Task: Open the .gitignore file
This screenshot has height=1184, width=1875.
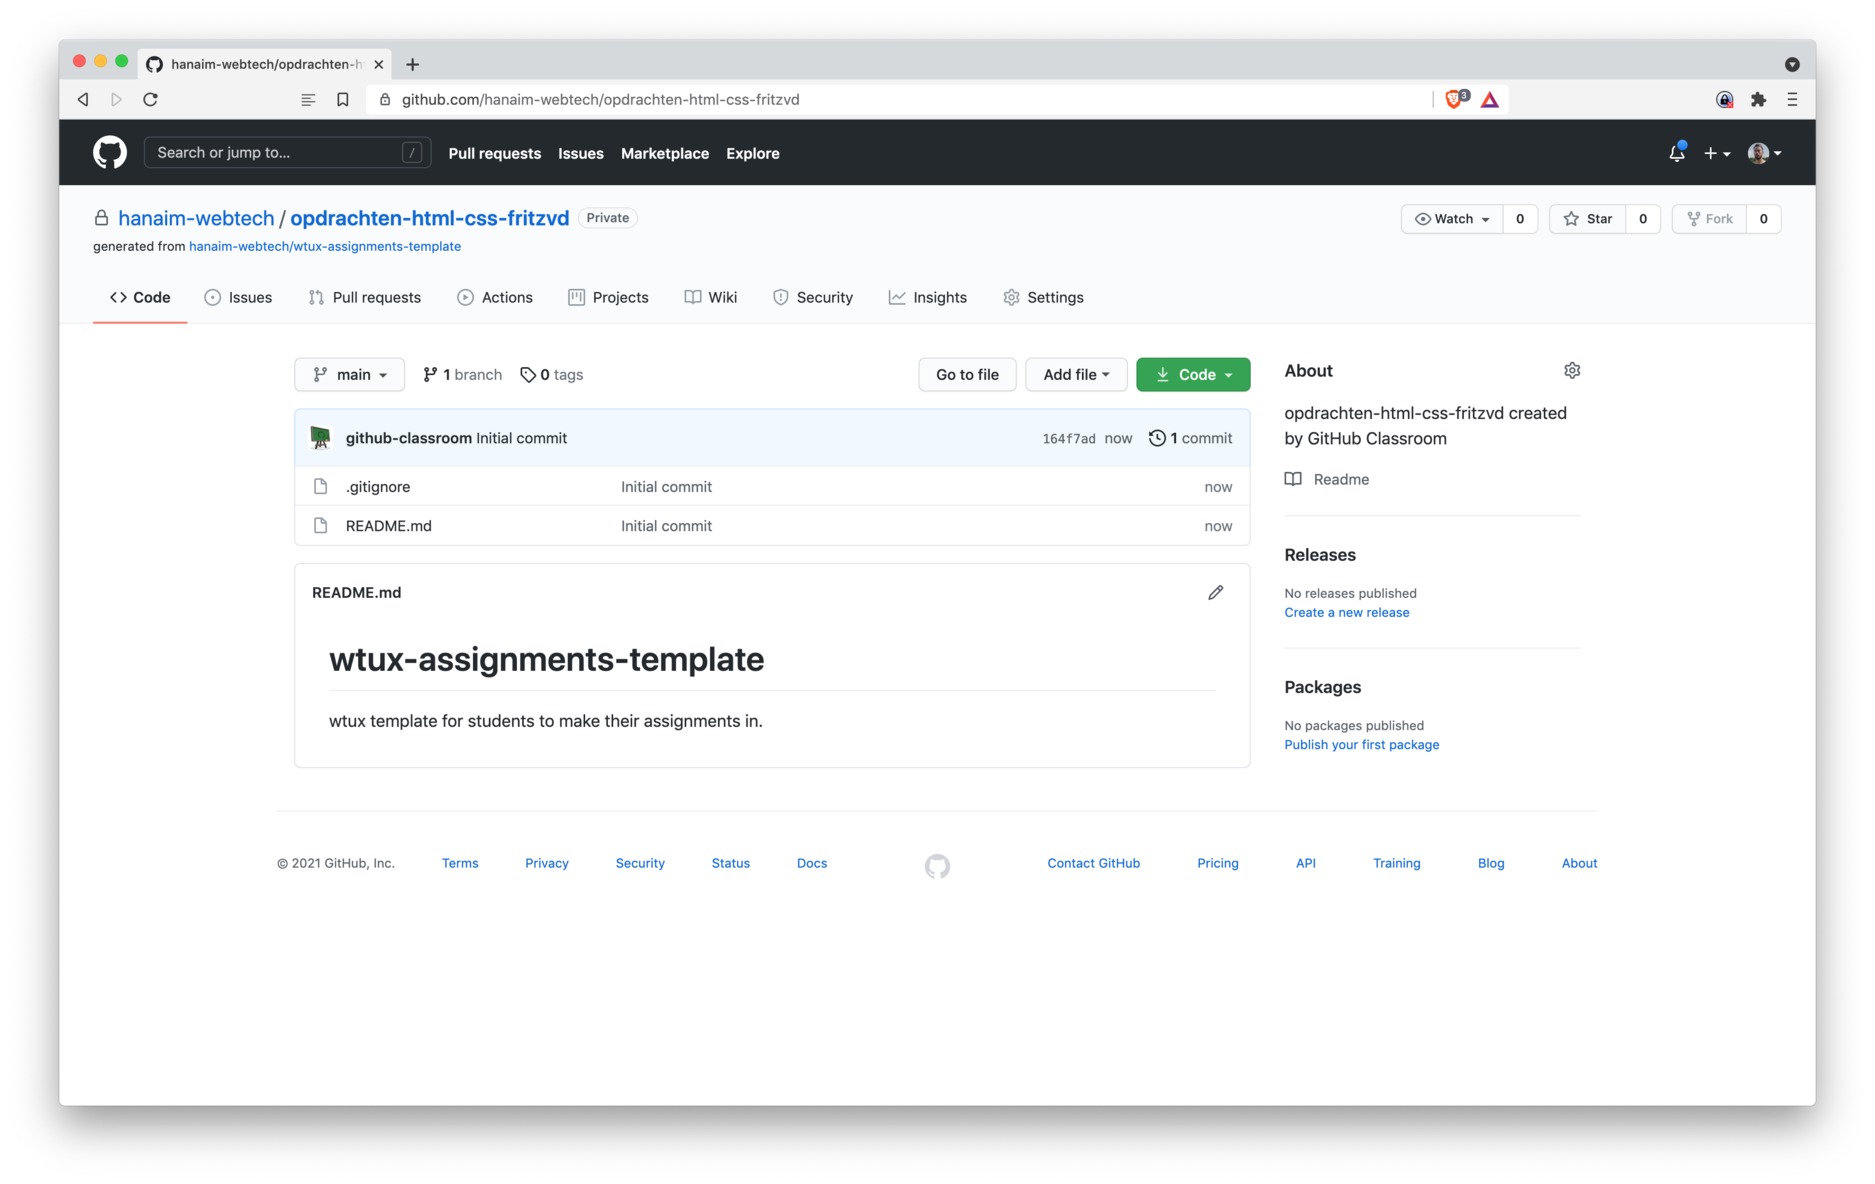Action: click(x=378, y=487)
